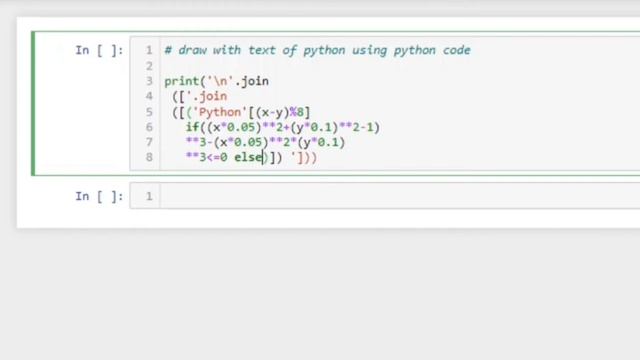Click on print('\n'.join code line
Viewport: 640px width, 360px height.
tap(216, 81)
